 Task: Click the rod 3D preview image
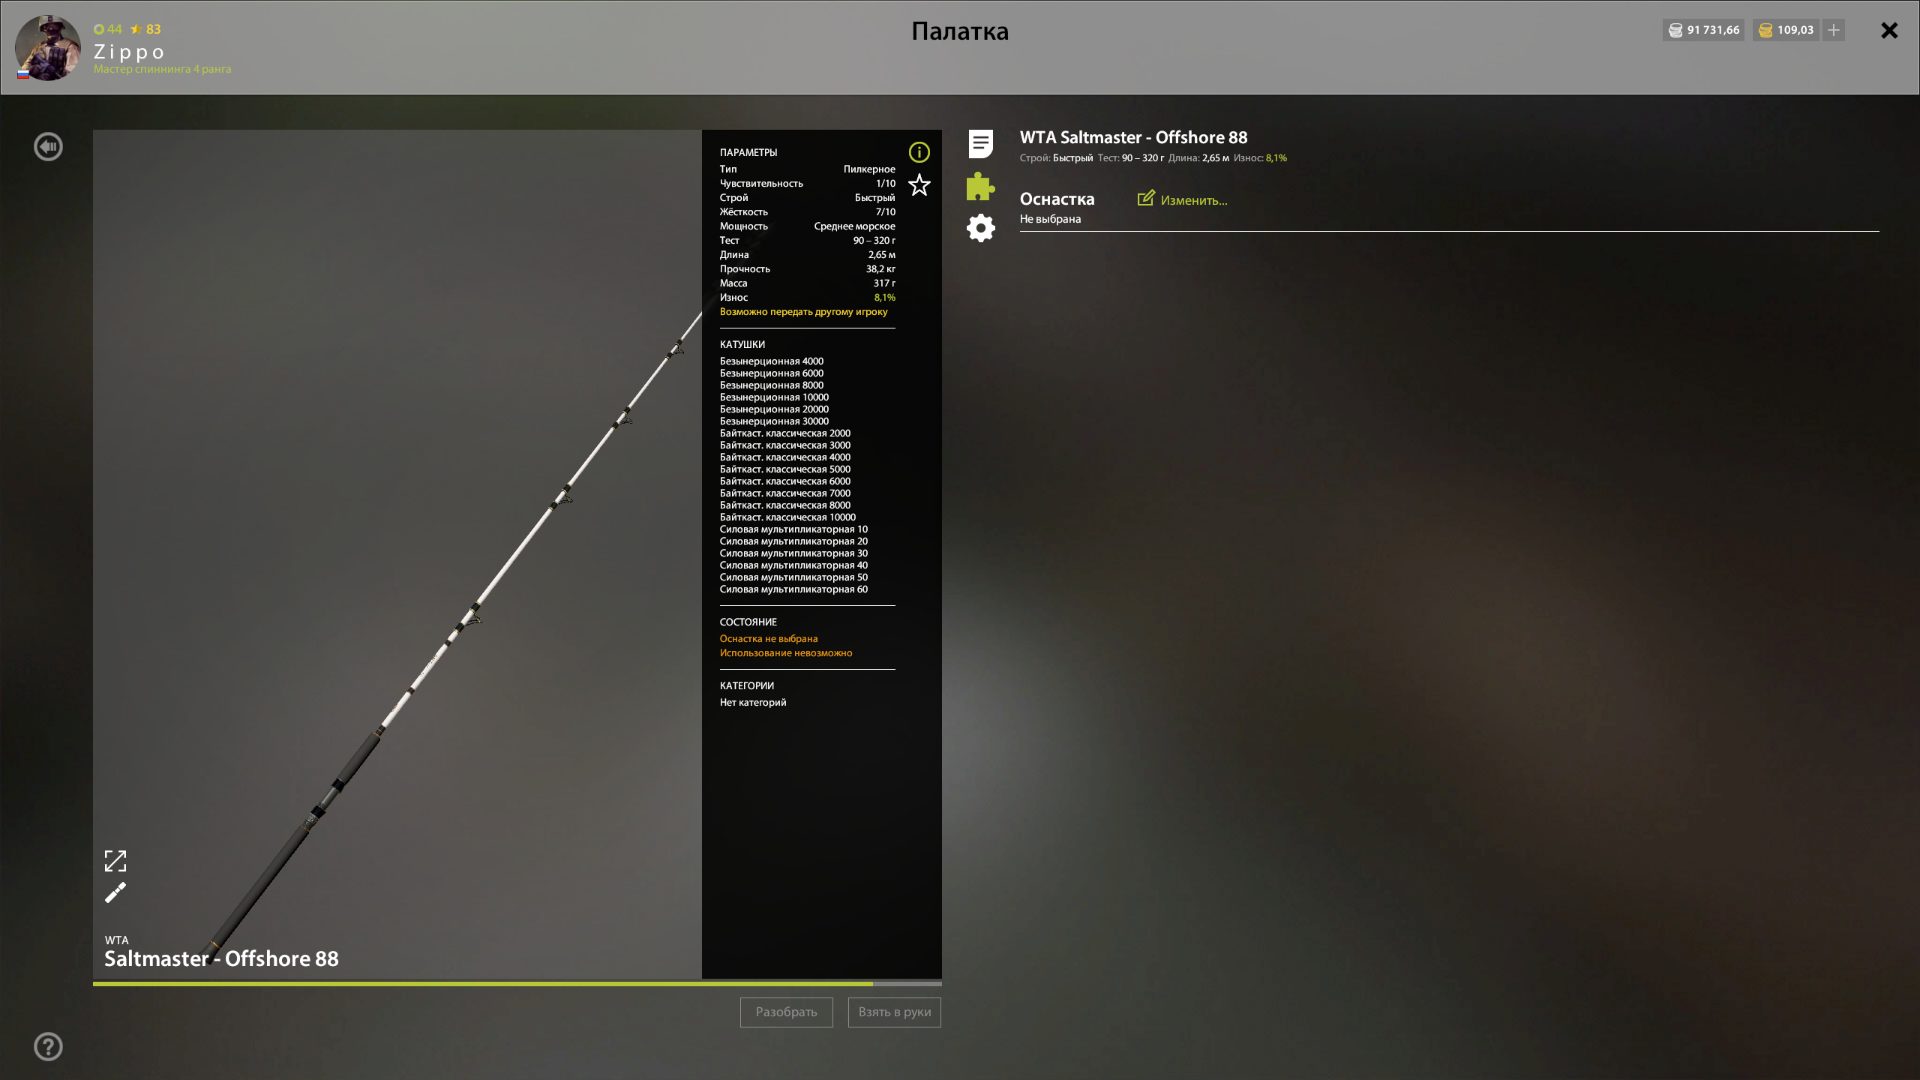[x=397, y=554]
